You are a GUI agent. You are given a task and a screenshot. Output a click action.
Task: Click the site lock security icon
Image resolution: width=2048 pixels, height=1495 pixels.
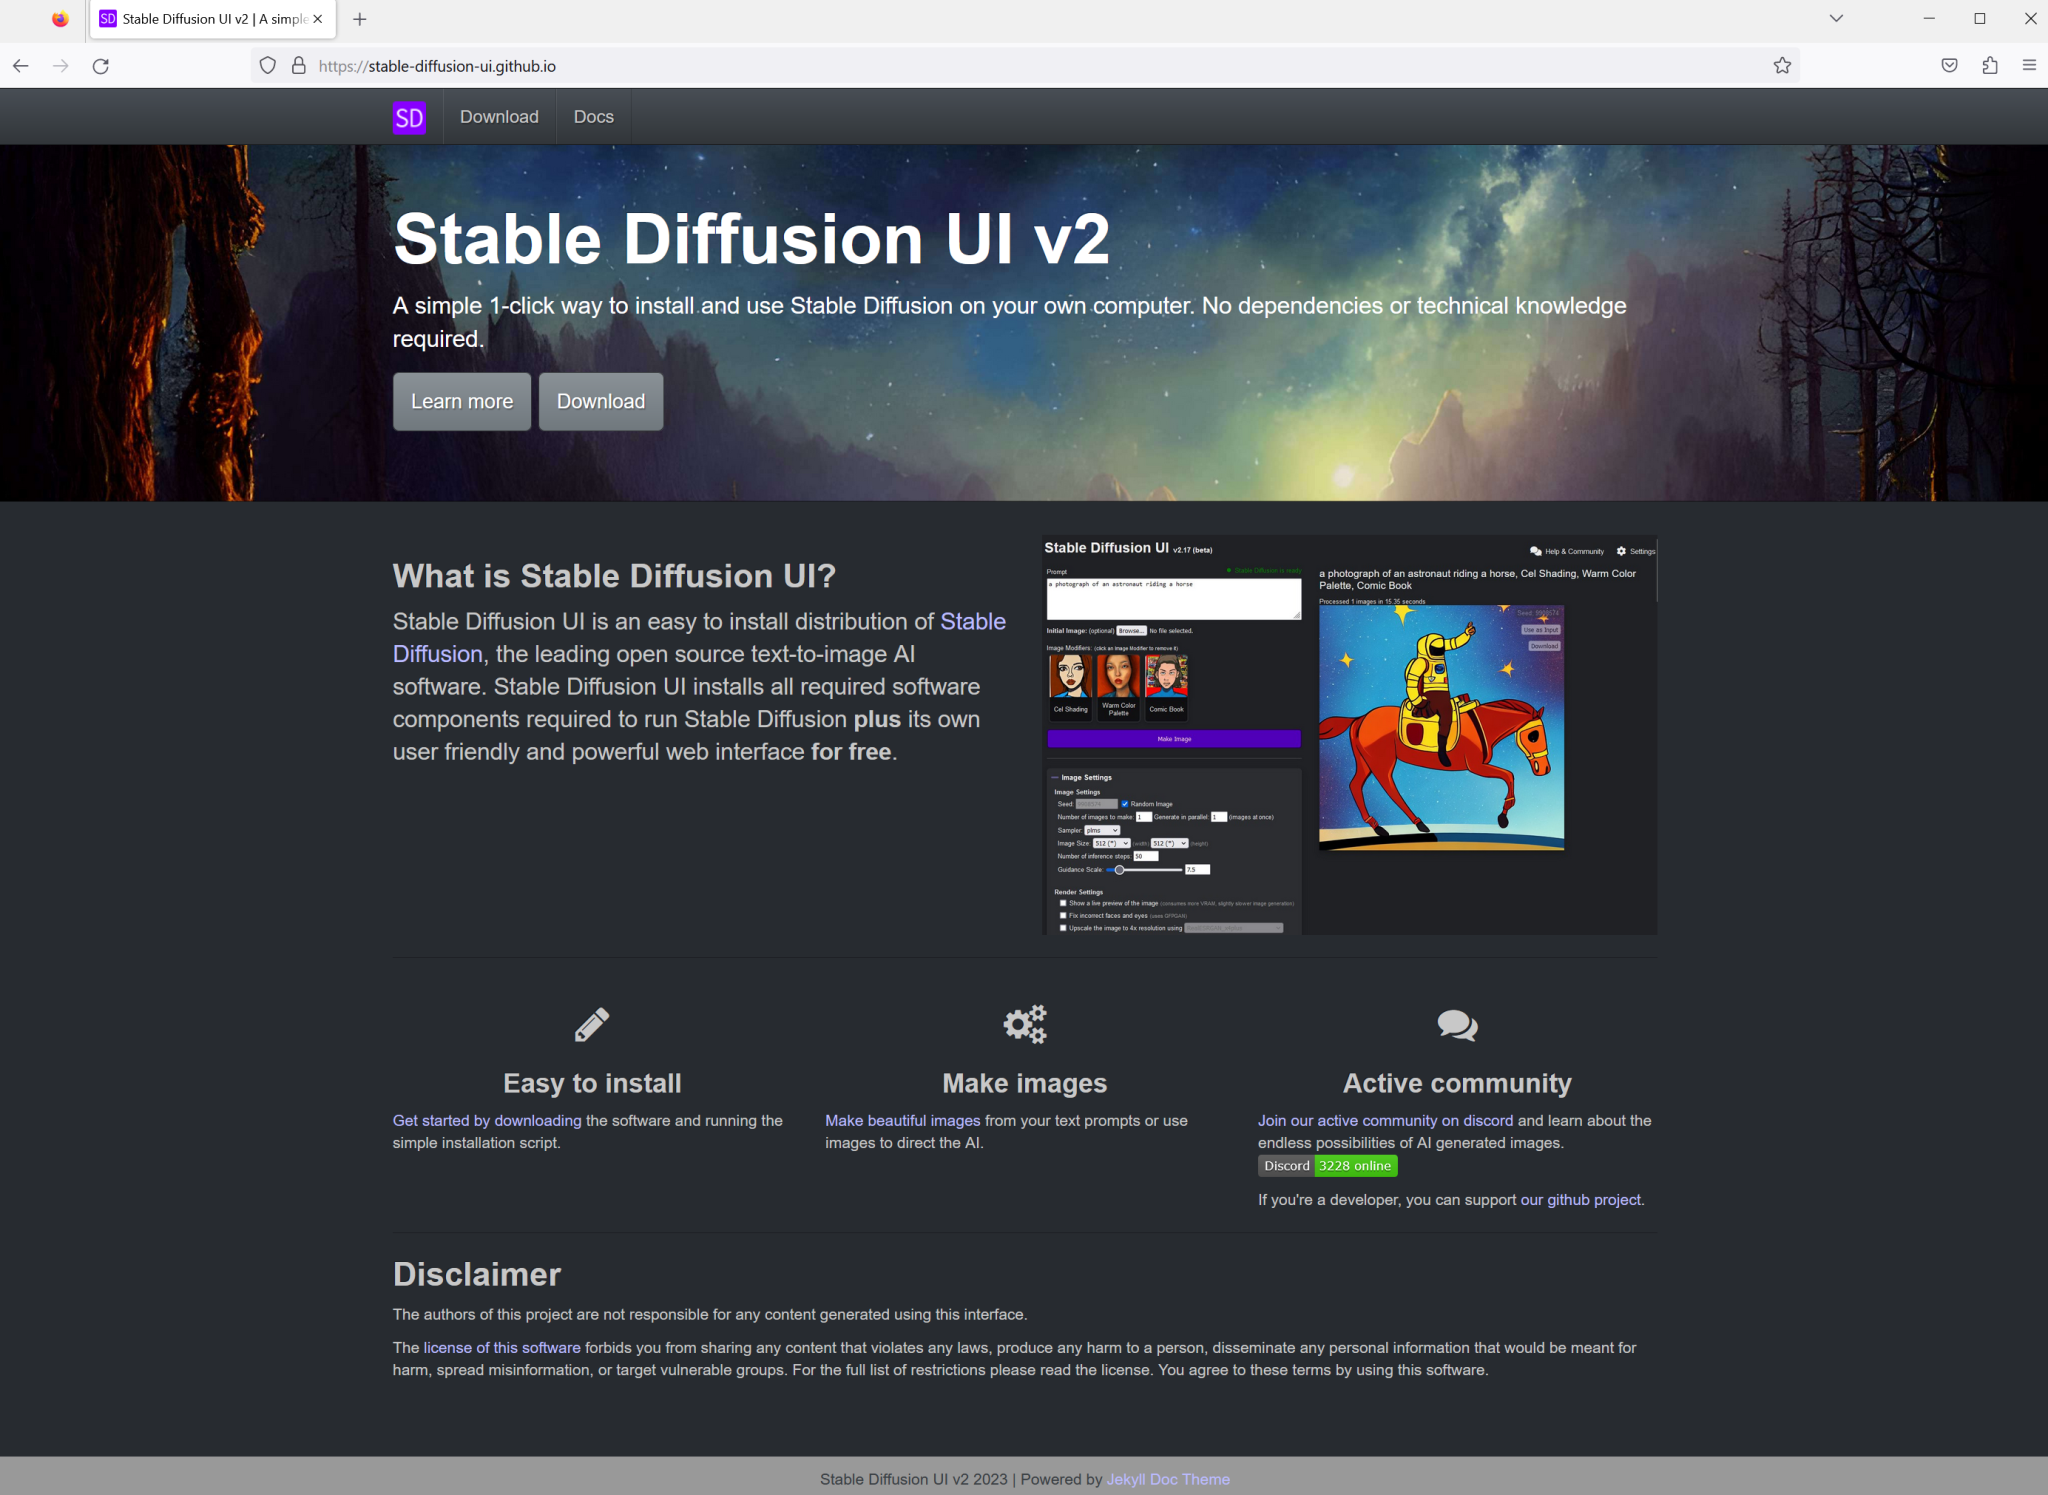(298, 66)
